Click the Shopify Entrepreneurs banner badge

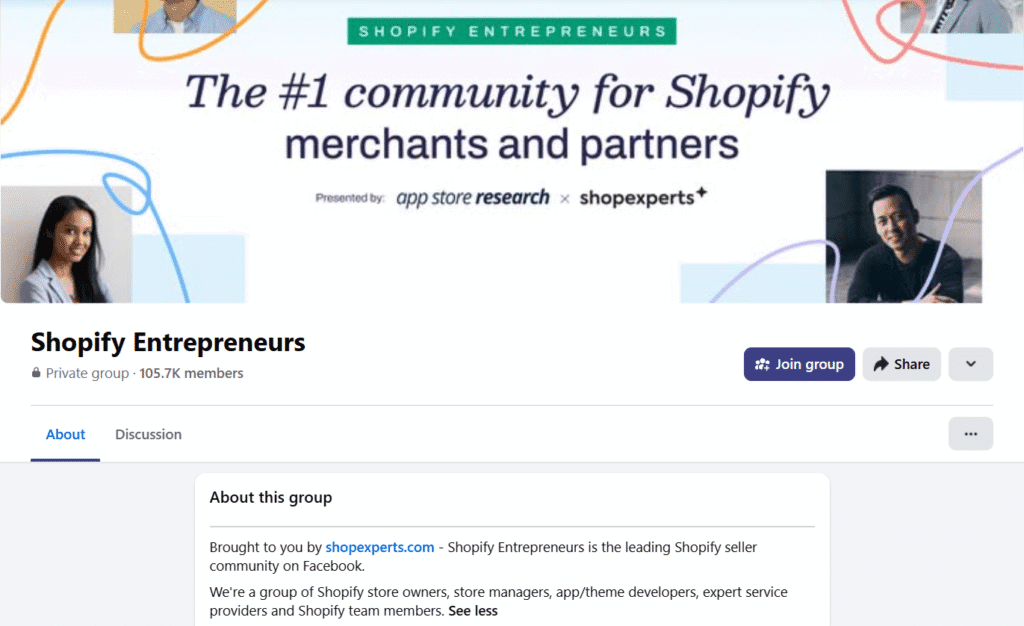511,30
